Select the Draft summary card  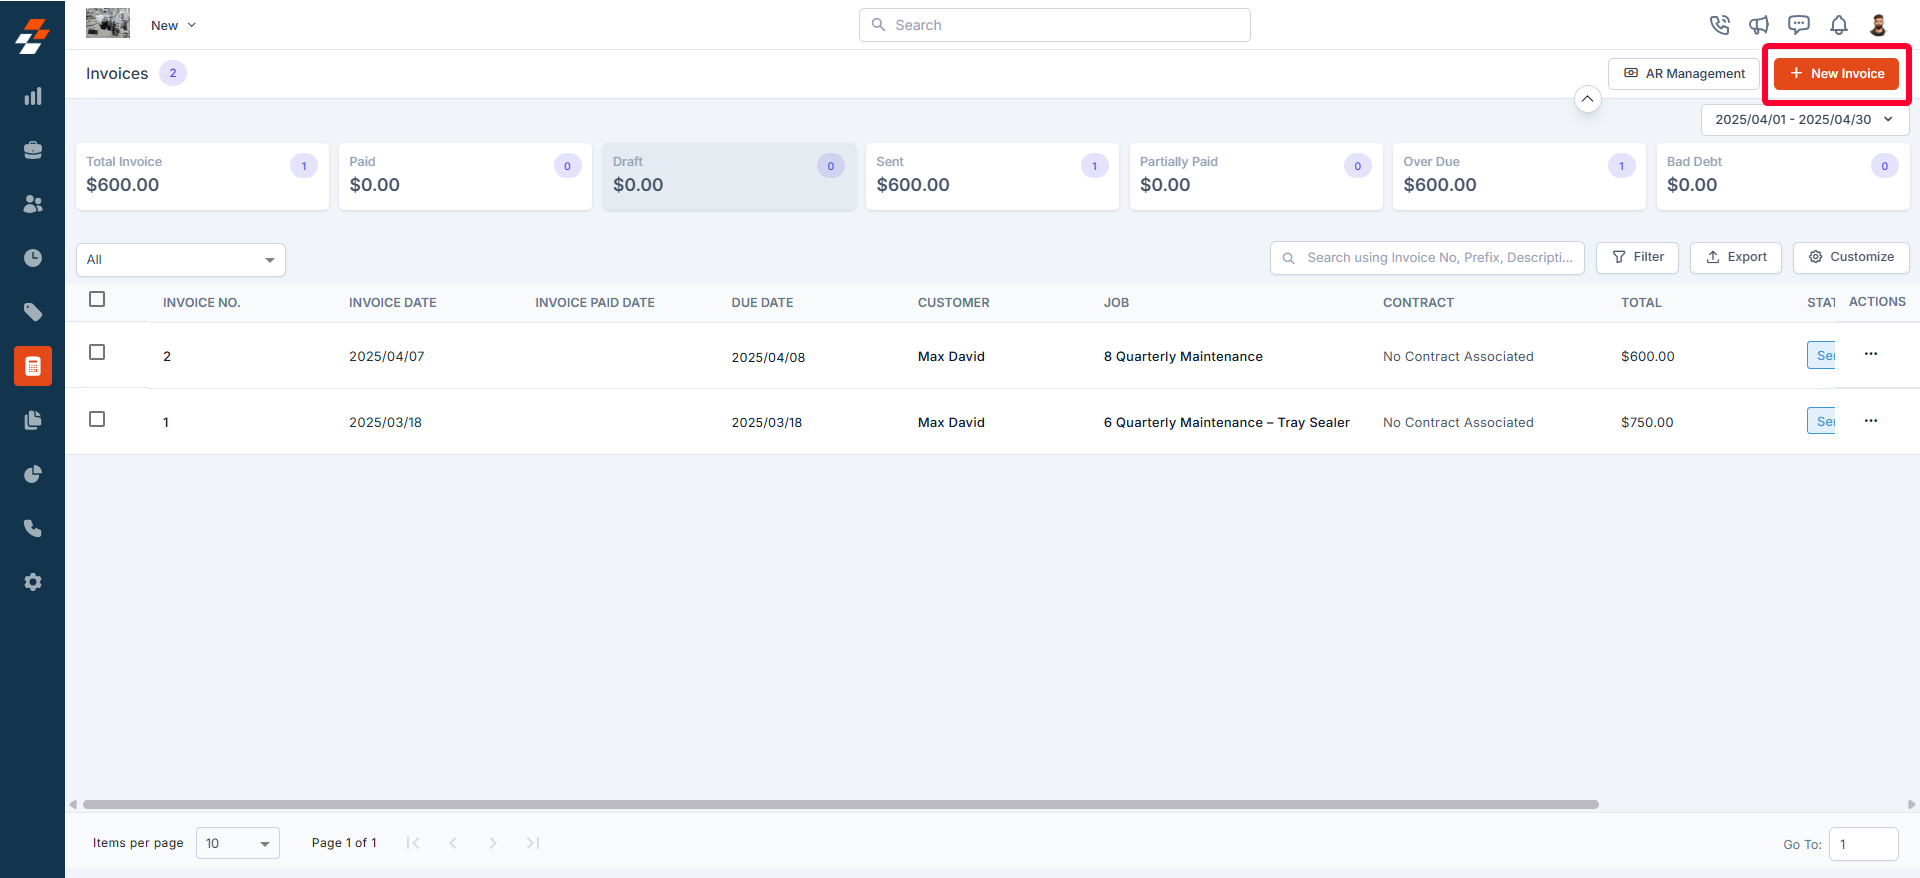pyautogui.click(x=729, y=176)
